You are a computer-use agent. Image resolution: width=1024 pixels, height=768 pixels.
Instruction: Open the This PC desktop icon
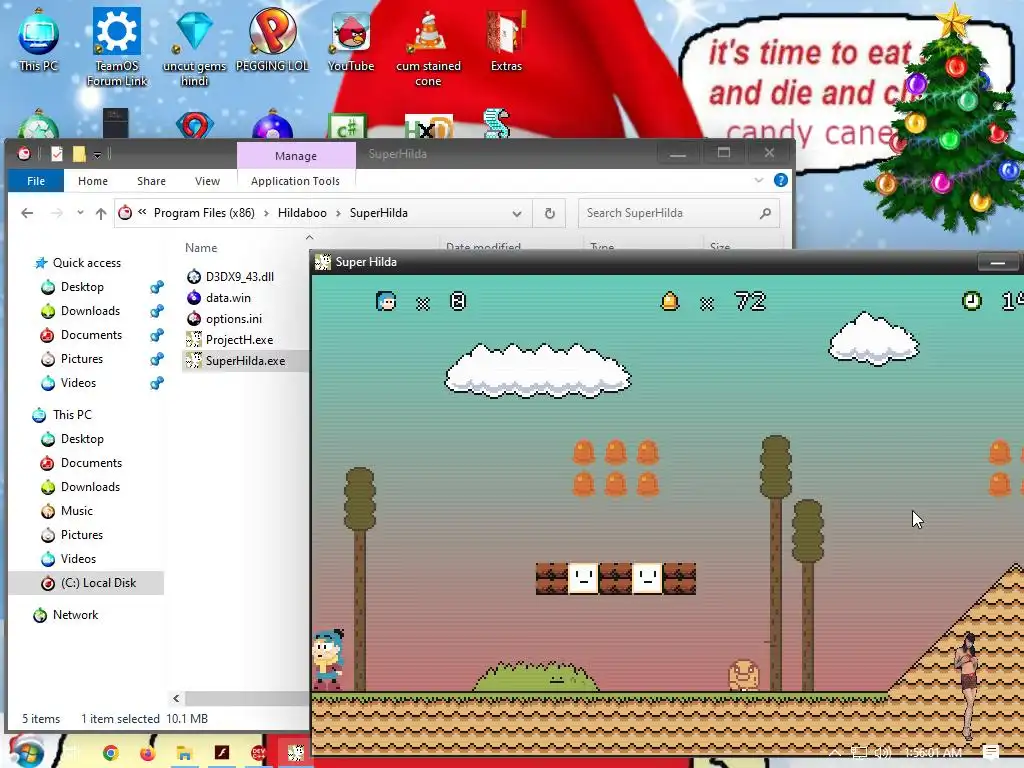(x=39, y=41)
